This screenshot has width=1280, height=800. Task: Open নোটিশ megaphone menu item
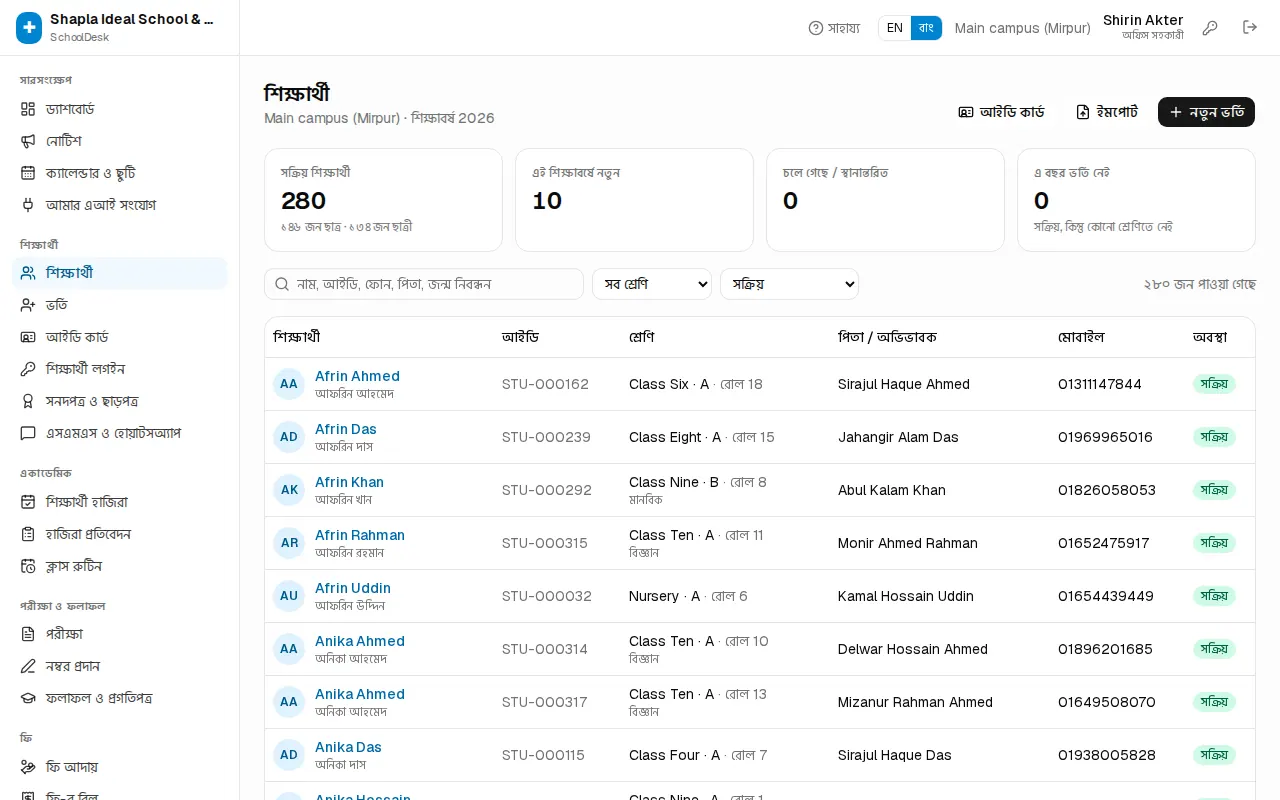(120, 141)
